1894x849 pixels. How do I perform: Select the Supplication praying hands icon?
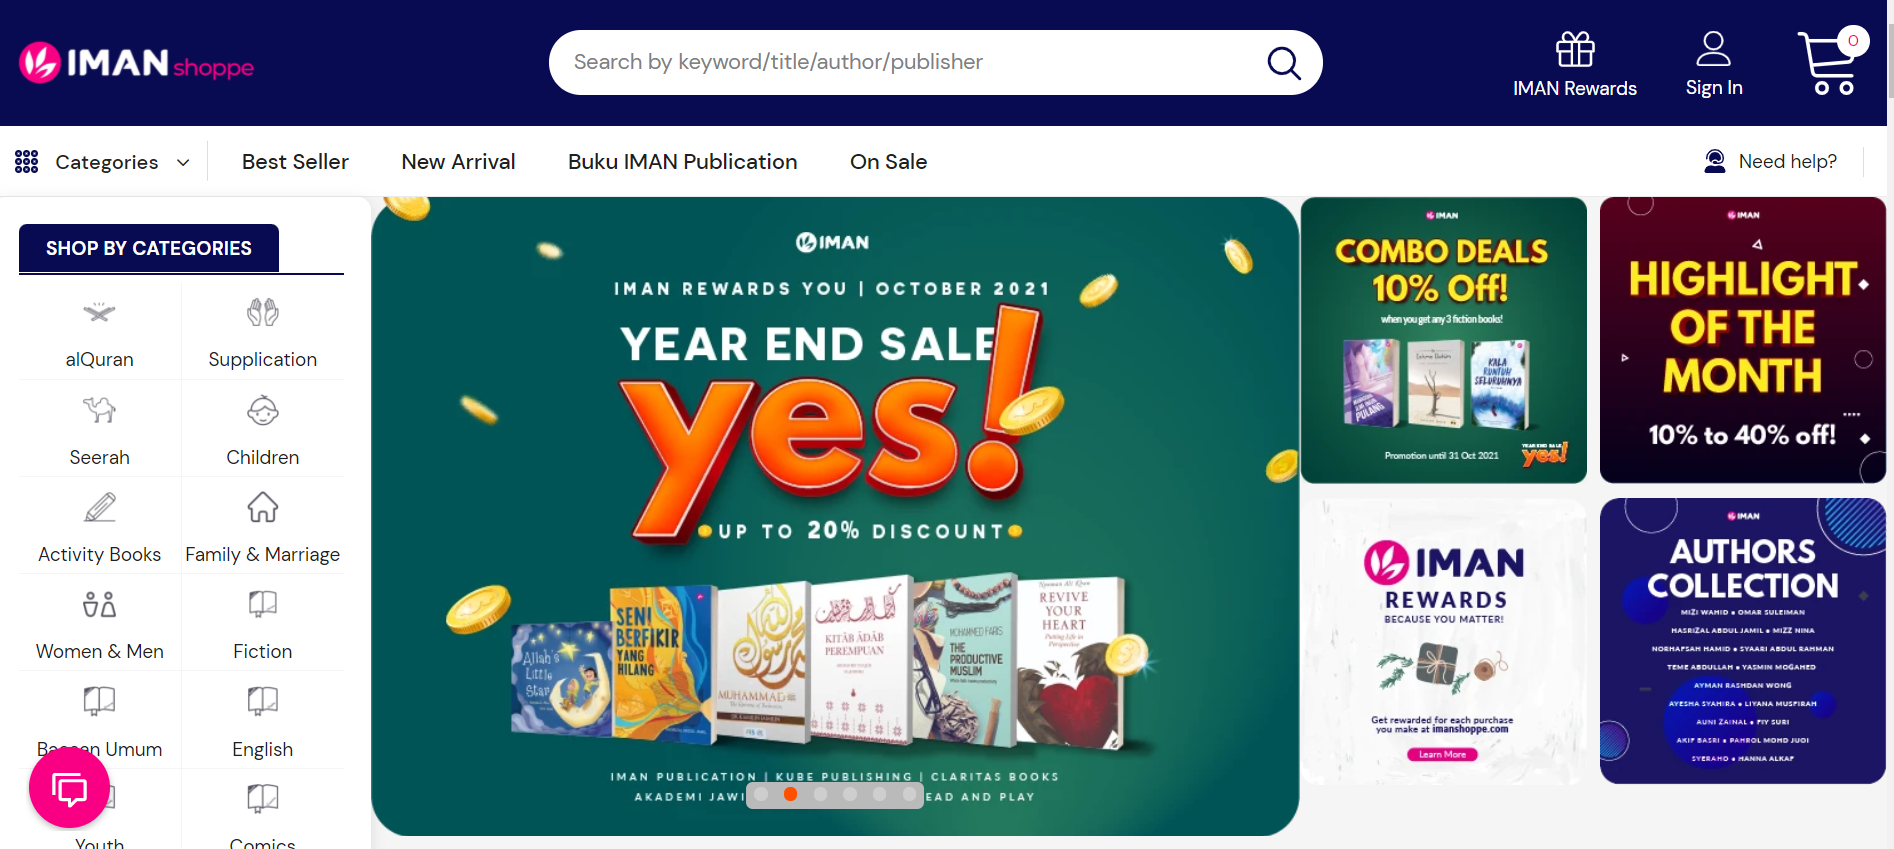[x=263, y=313]
